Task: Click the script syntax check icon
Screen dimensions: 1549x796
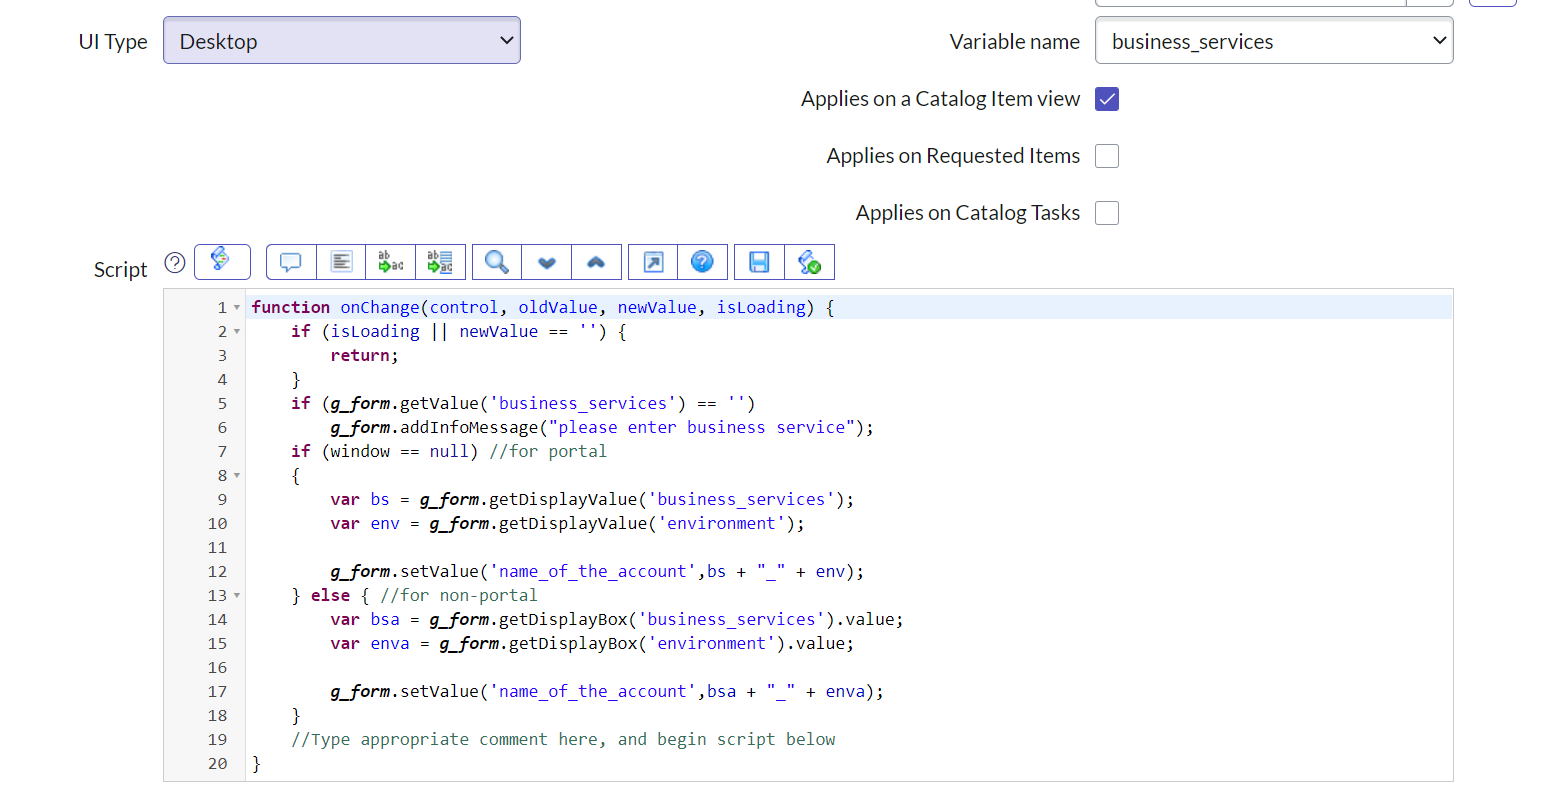Action: click(809, 262)
